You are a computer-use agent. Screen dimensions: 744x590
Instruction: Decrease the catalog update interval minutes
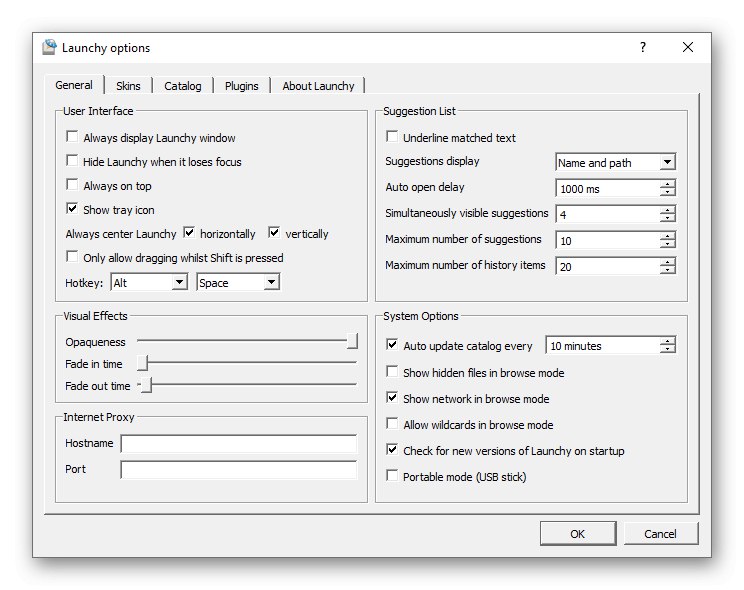(x=667, y=349)
